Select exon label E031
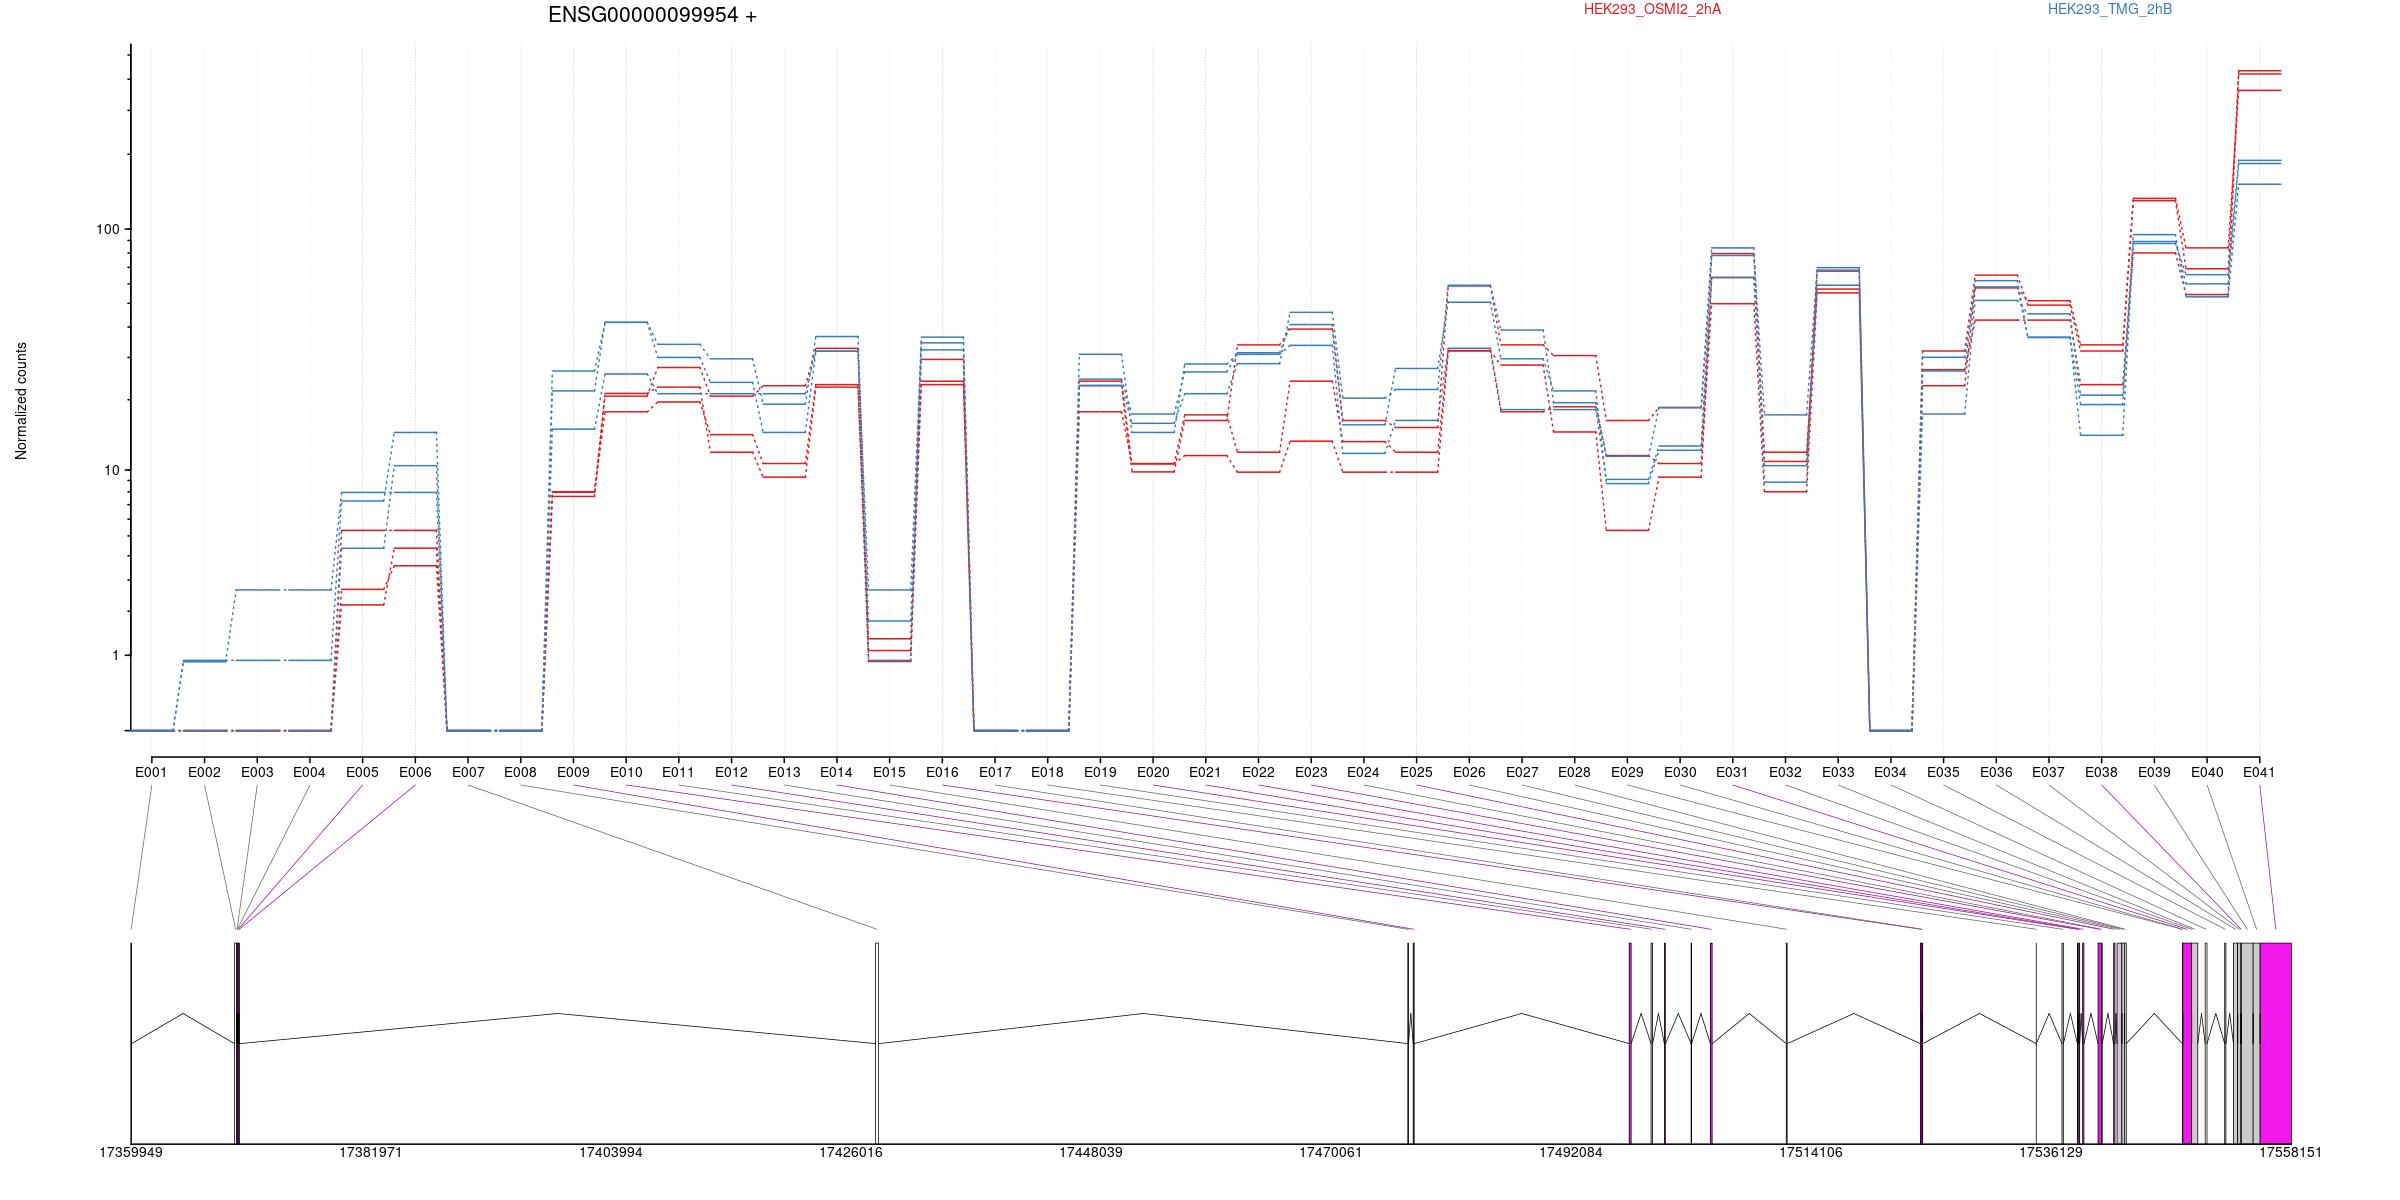The height and width of the screenshot is (1200, 2400). [1732, 773]
